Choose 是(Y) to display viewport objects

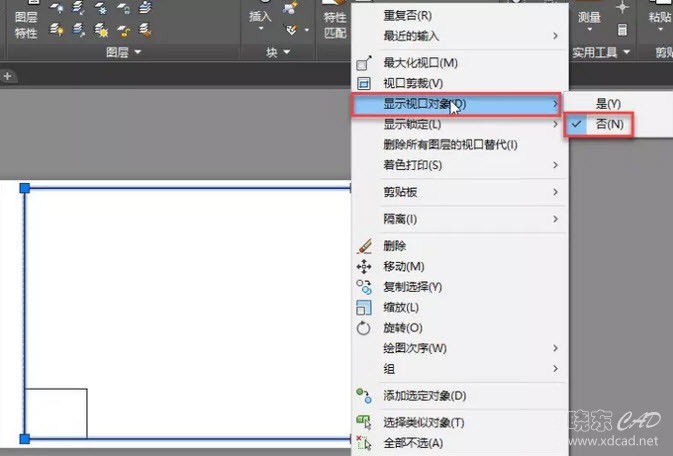tap(608, 104)
